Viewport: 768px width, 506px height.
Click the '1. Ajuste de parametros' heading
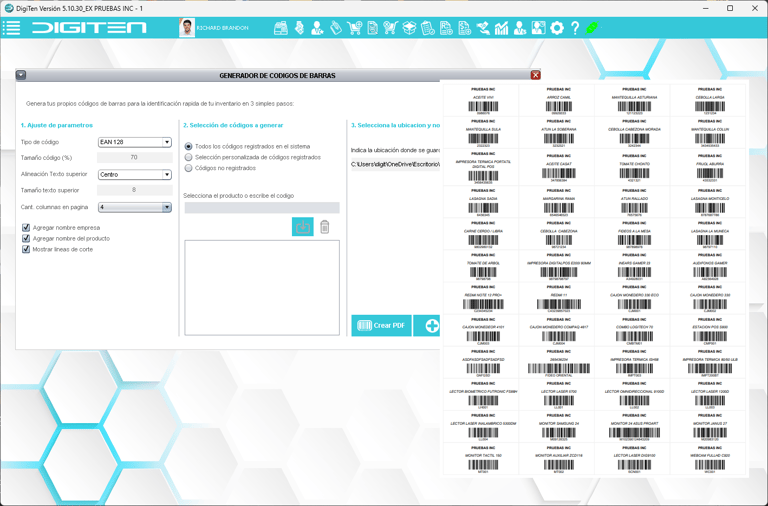click(57, 125)
